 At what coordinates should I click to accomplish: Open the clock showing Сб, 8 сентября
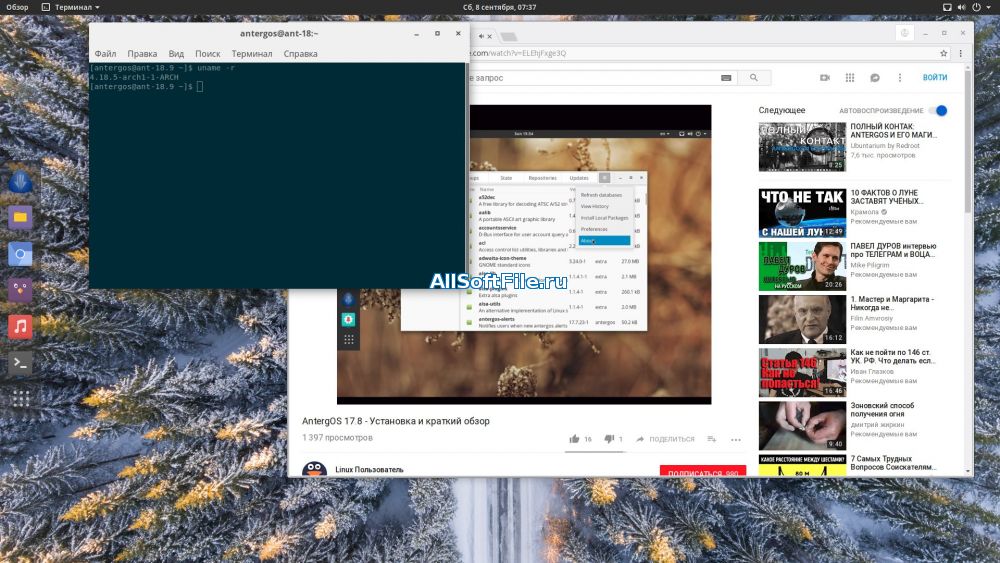click(x=499, y=7)
